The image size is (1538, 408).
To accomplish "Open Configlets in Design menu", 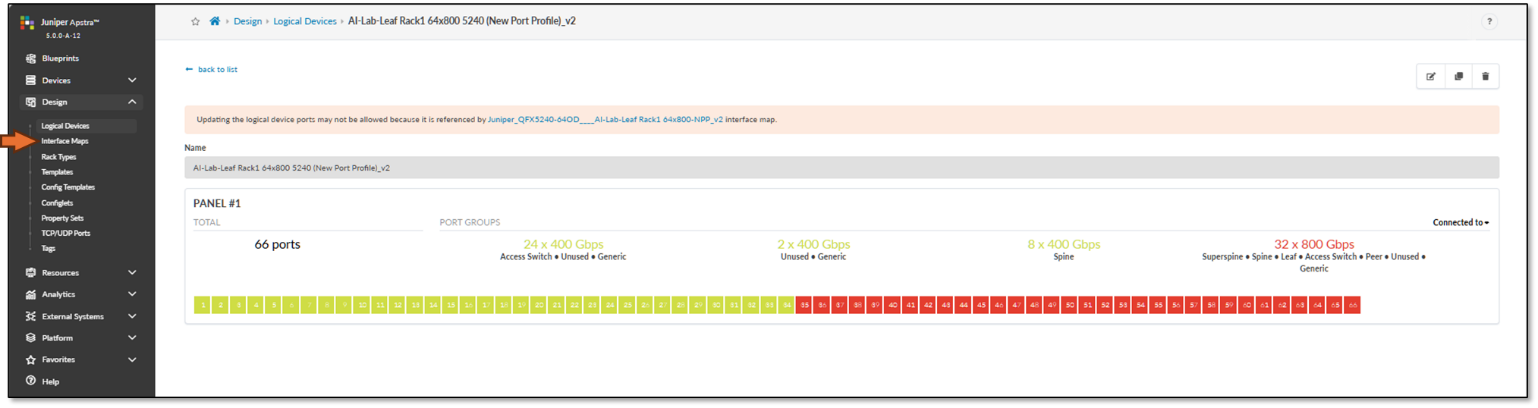I will point(57,203).
